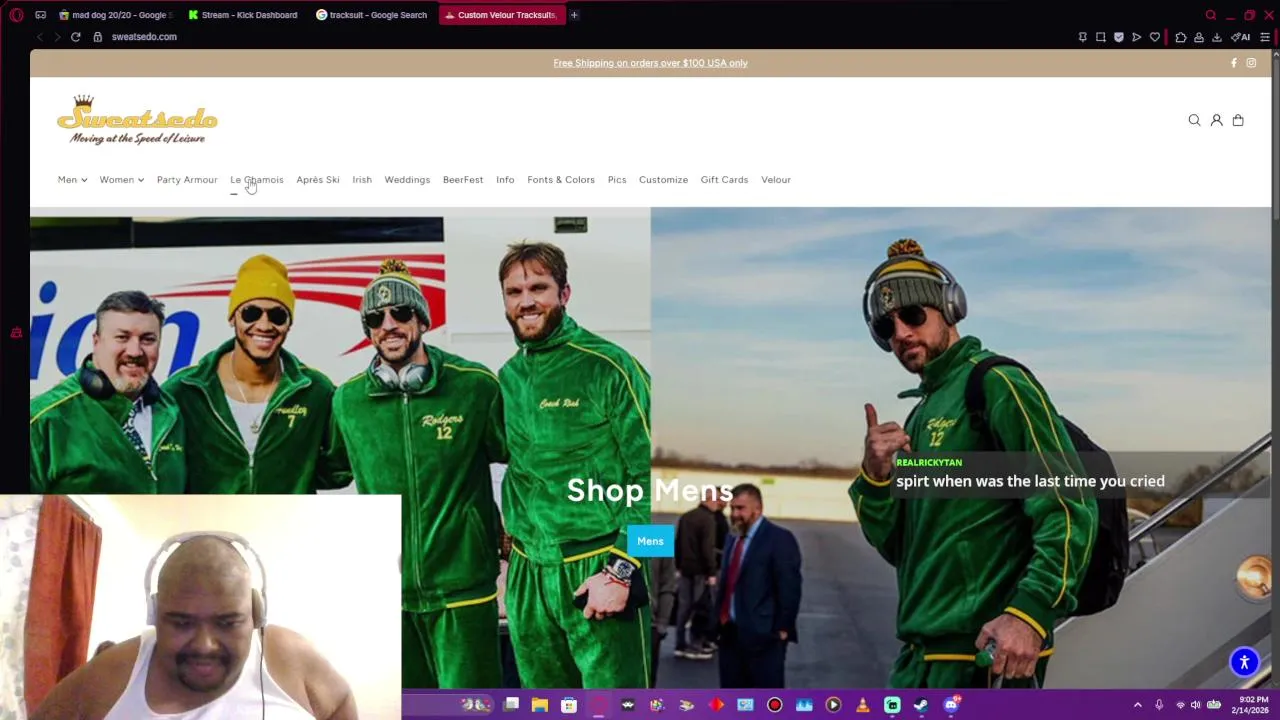Go to the Weddings collection
The height and width of the screenshot is (720, 1280).
(407, 180)
